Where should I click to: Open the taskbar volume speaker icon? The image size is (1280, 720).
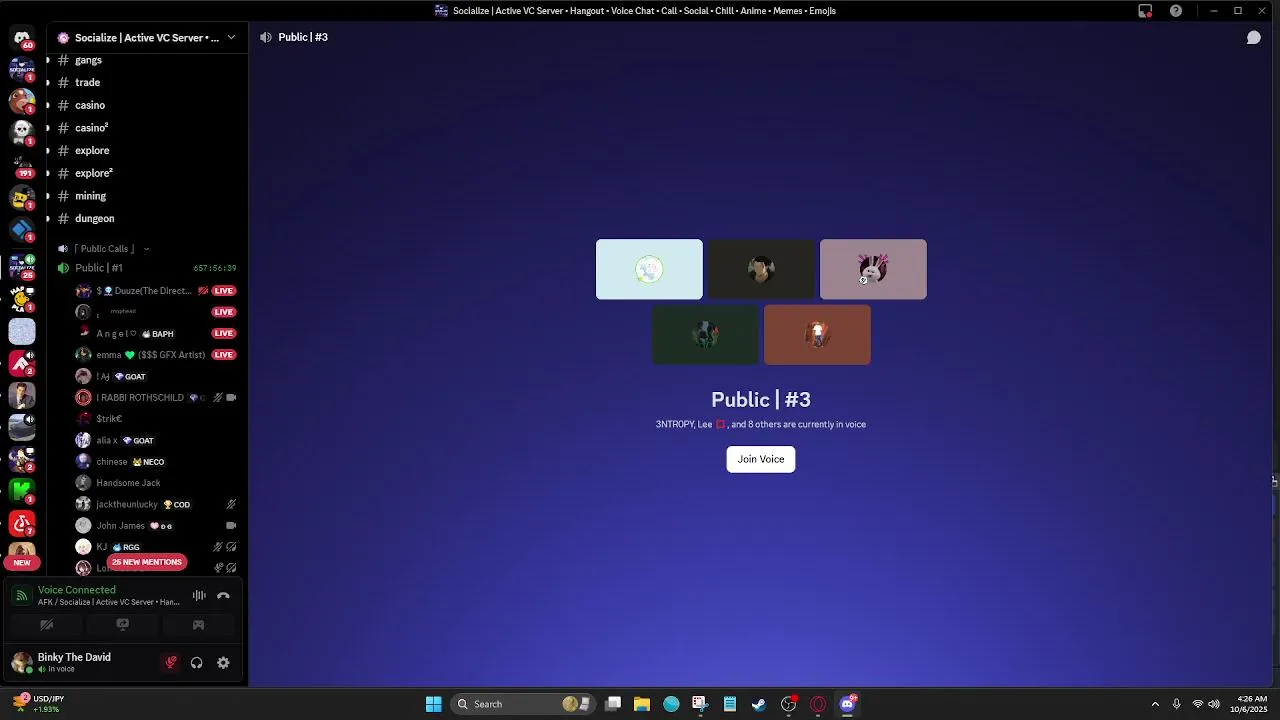[1214, 704]
